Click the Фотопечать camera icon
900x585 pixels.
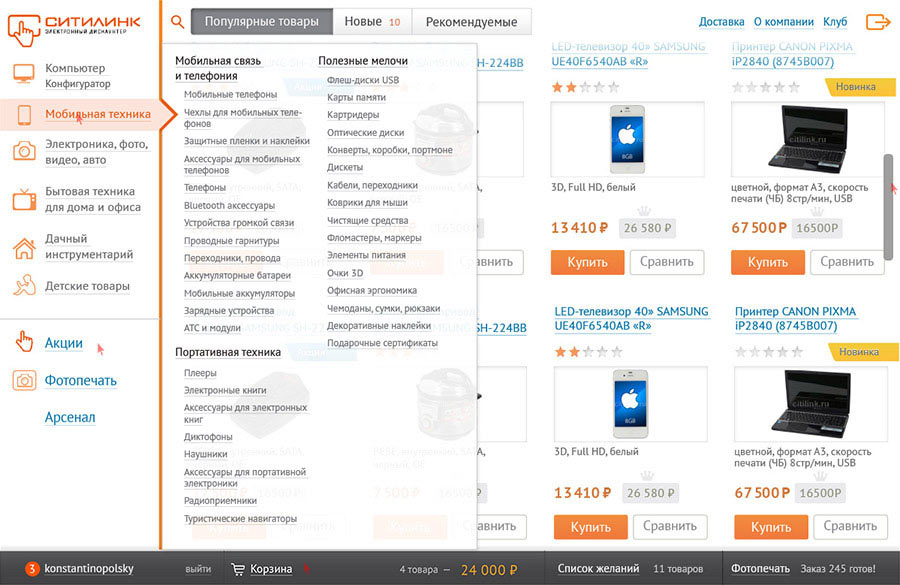click(24, 381)
